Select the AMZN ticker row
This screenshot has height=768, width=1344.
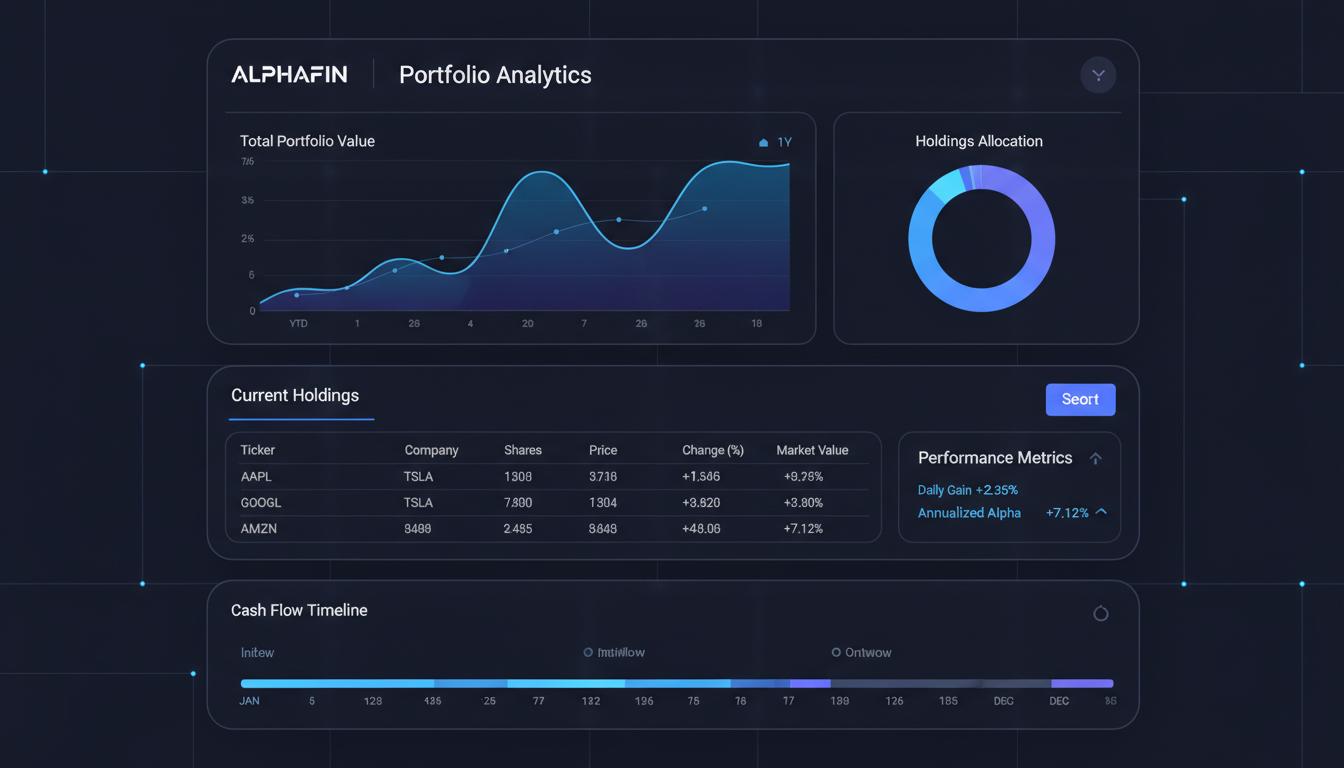553,528
